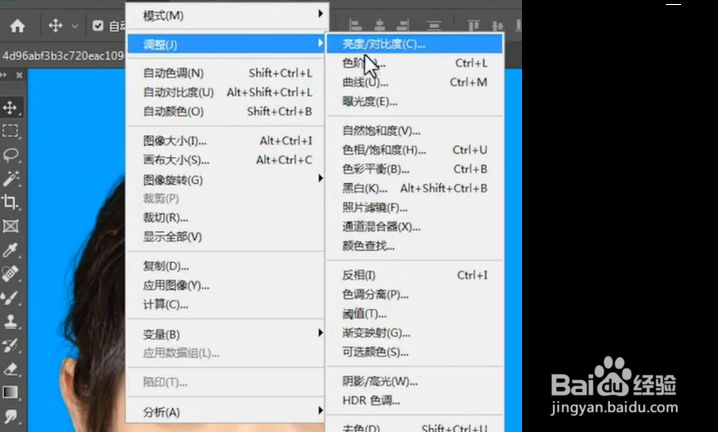Expand the 分析(A) submenu
718x432 pixels.
click(226, 412)
